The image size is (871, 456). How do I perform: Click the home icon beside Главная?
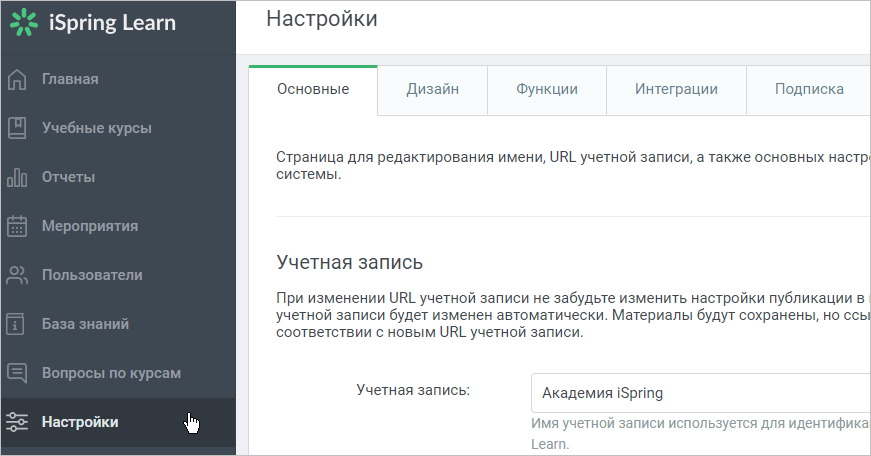click(x=17, y=79)
